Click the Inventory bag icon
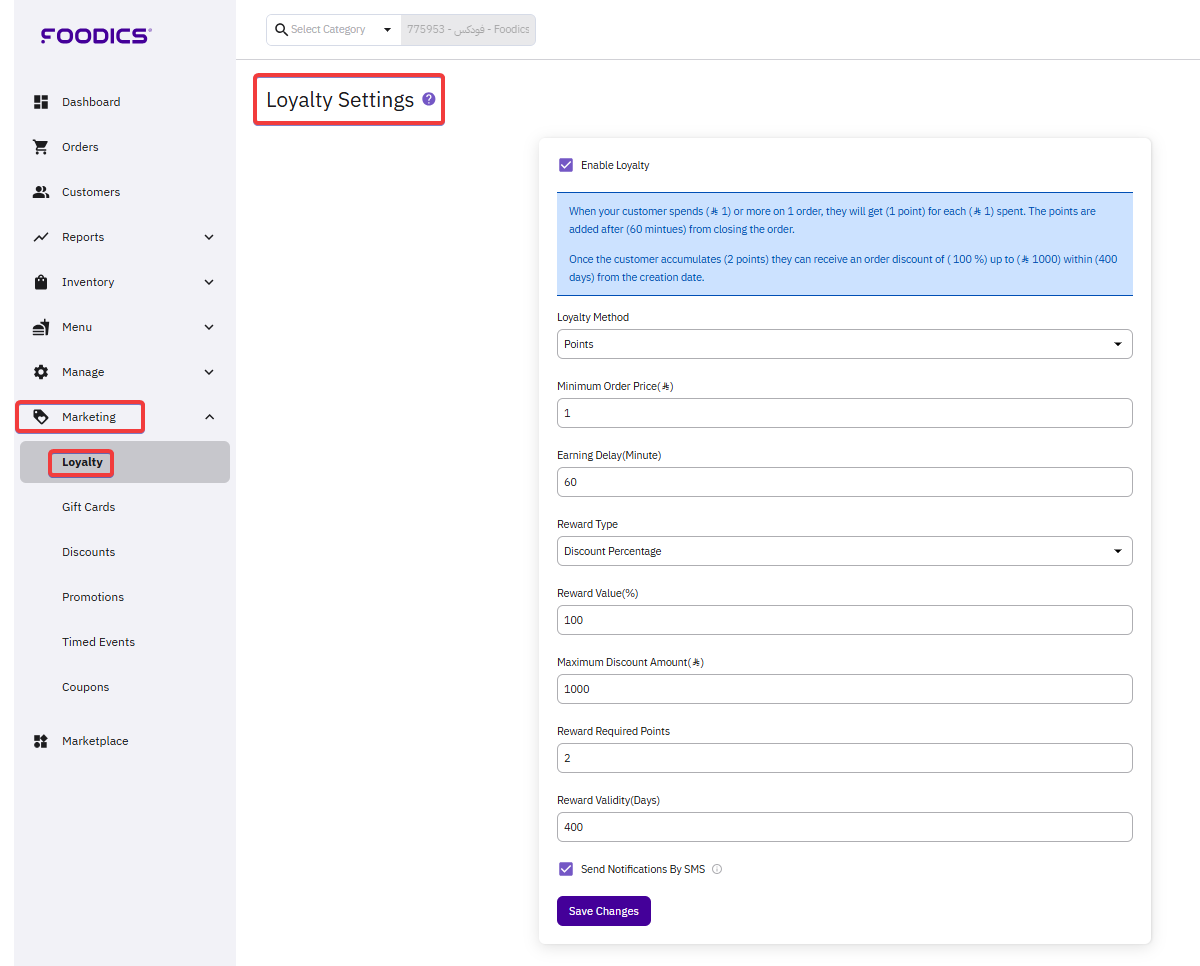The width and height of the screenshot is (1200, 966). [x=41, y=282]
